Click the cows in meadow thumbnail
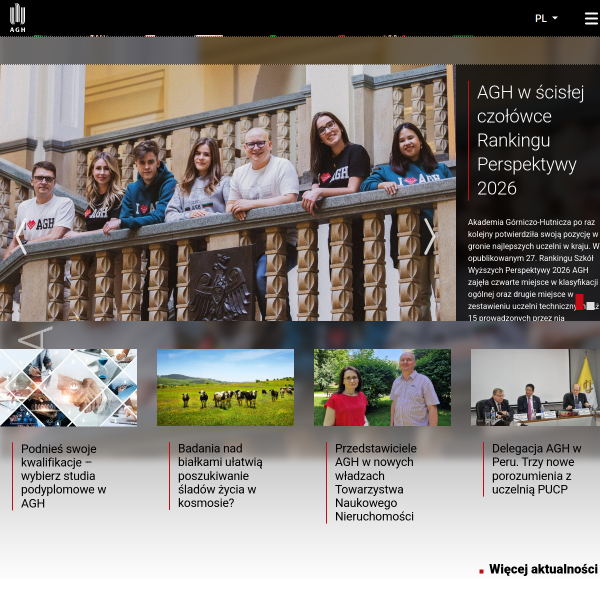 (225, 387)
